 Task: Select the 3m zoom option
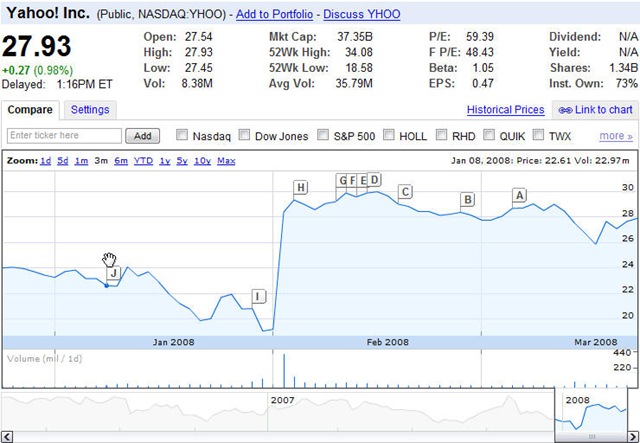click(101, 161)
